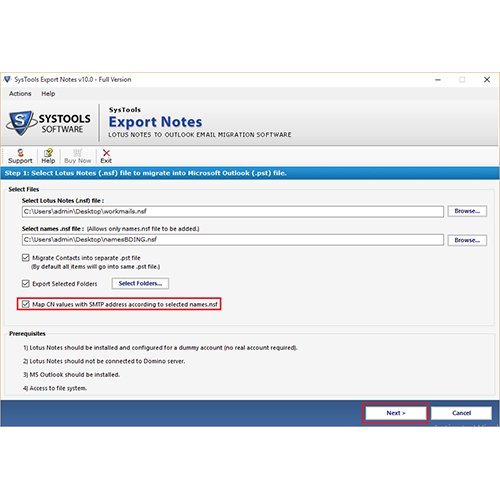500x500 pixels.
Task: Click 'MS Outlook should be installed' prerequisite
Action: pos(71,375)
